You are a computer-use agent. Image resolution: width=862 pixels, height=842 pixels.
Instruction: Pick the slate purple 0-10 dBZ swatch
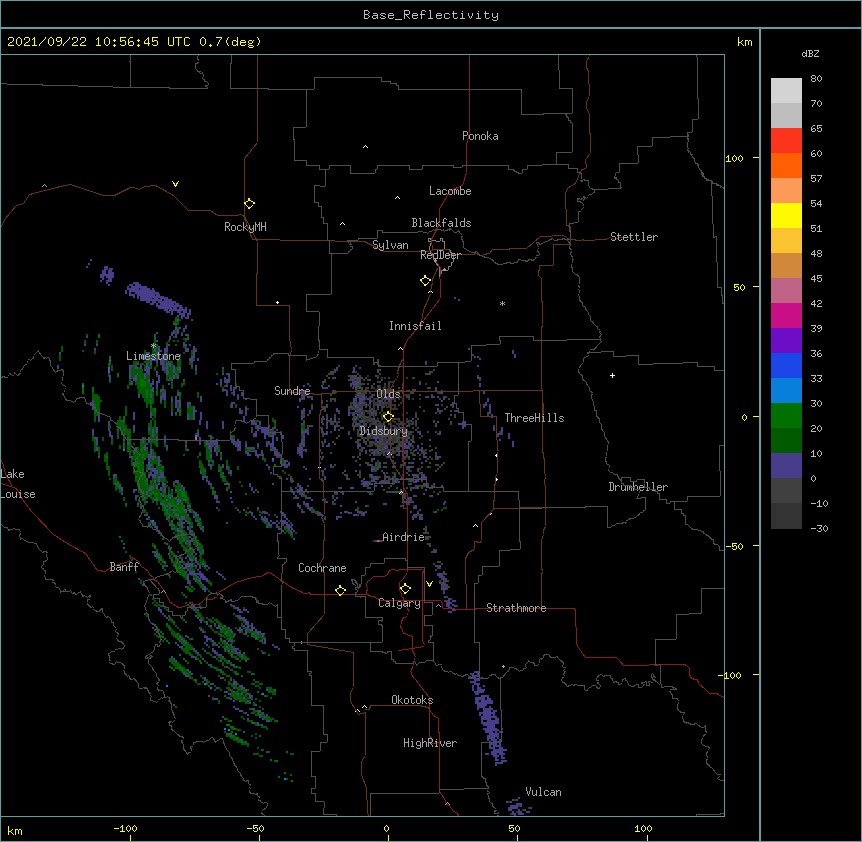[786, 466]
